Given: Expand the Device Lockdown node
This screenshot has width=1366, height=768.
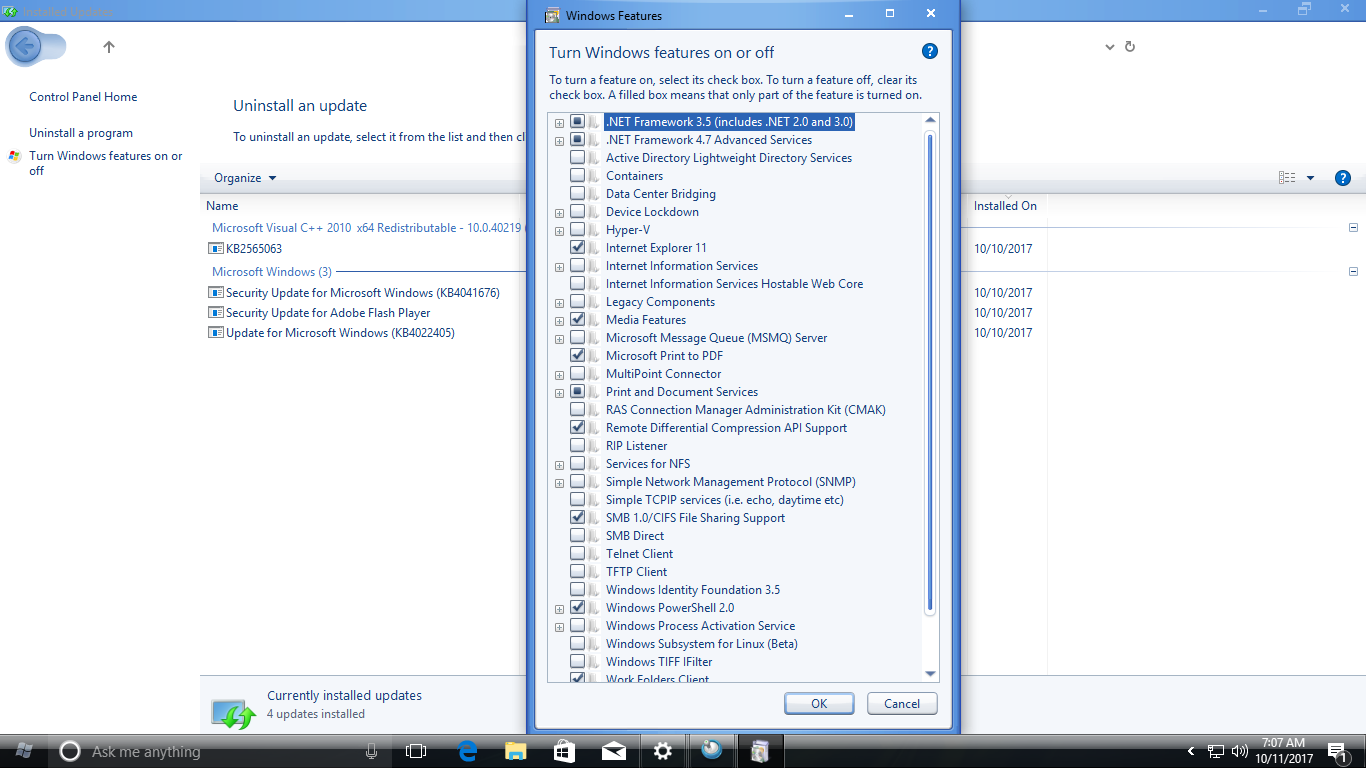Looking at the screenshot, I should click(x=559, y=212).
